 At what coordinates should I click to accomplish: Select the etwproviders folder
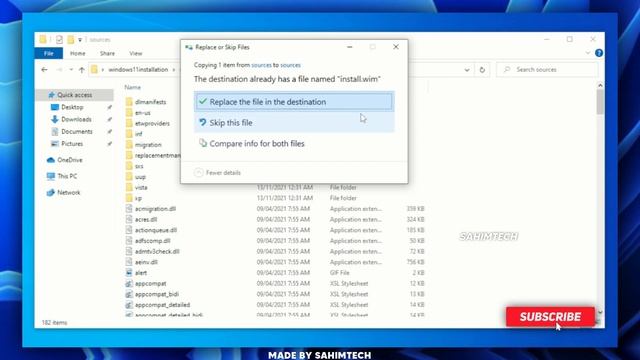pyautogui.click(x=152, y=123)
